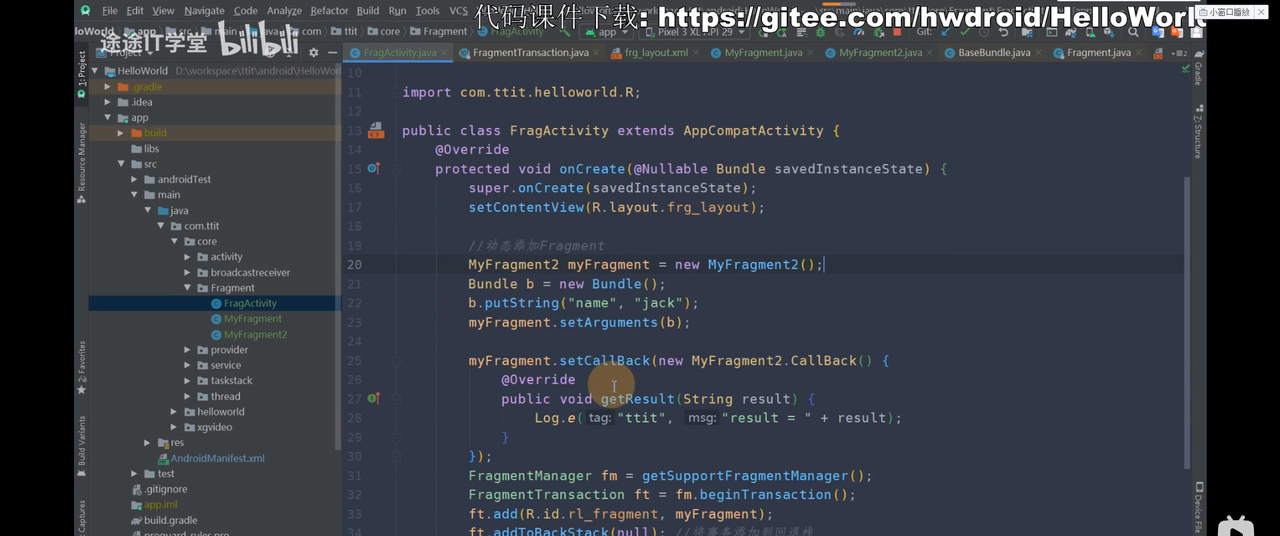
Task: Click the Git rollback undo arrow icon
Action: pos(1003,32)
